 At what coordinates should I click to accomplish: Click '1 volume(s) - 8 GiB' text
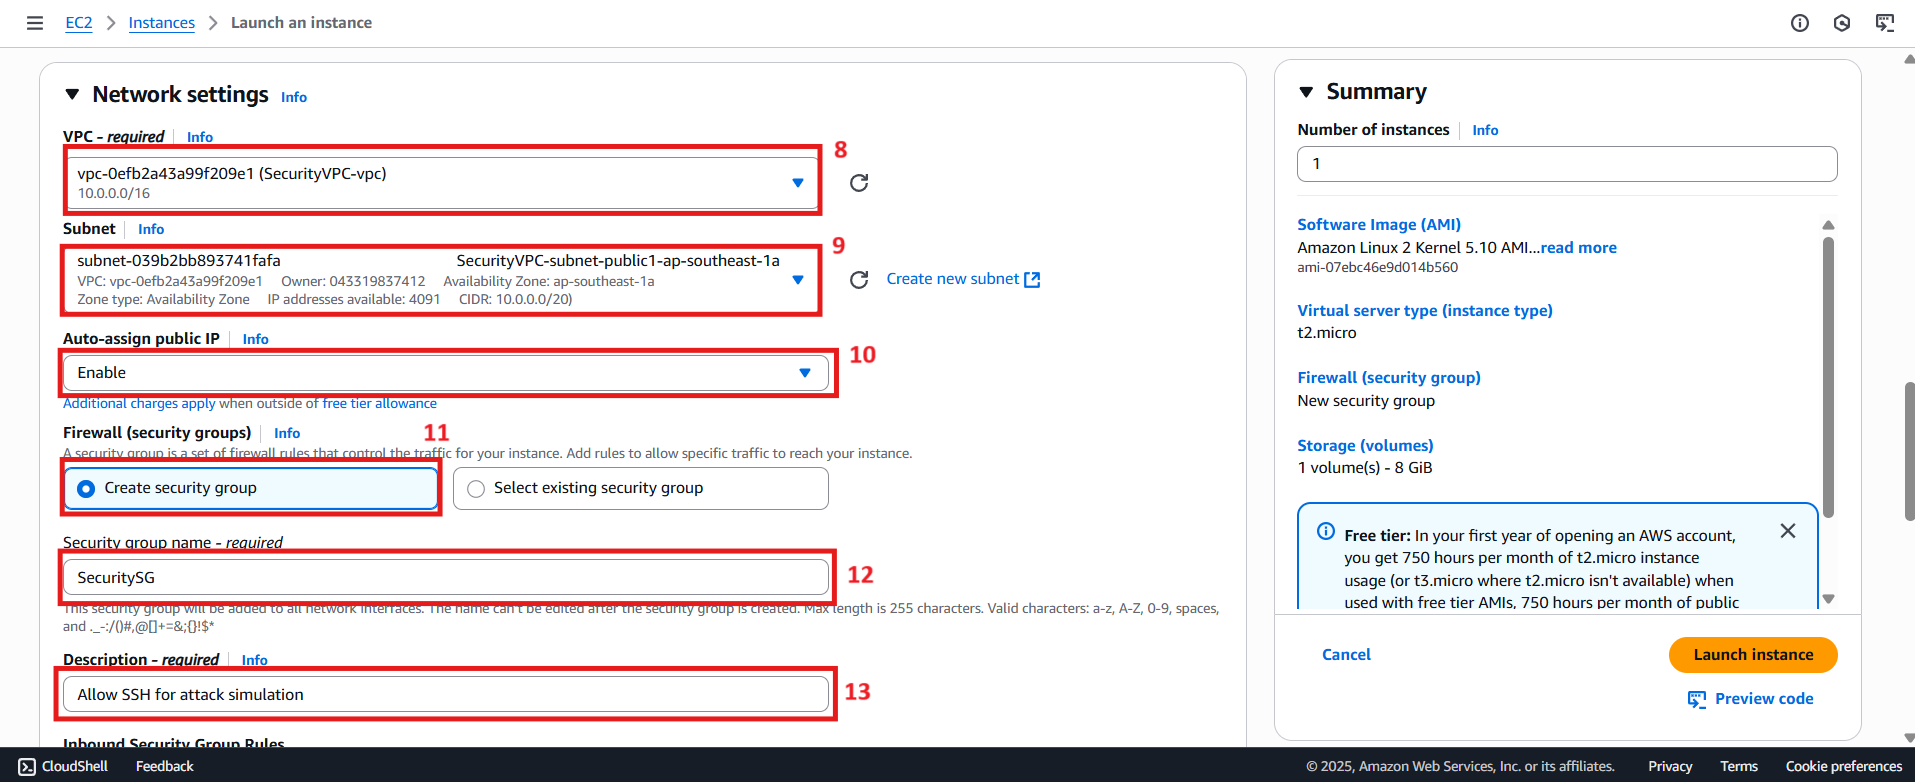point(1365,468)
